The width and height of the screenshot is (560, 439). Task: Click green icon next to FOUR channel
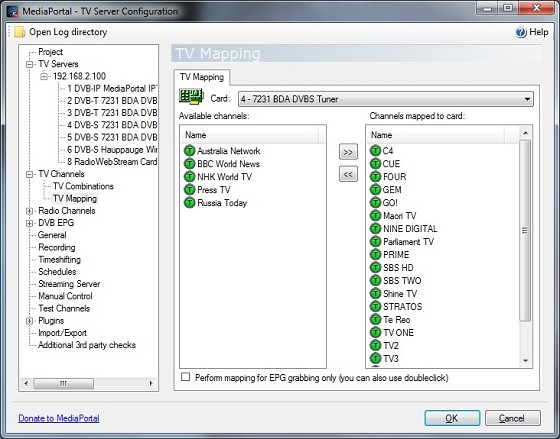point(375,177)
